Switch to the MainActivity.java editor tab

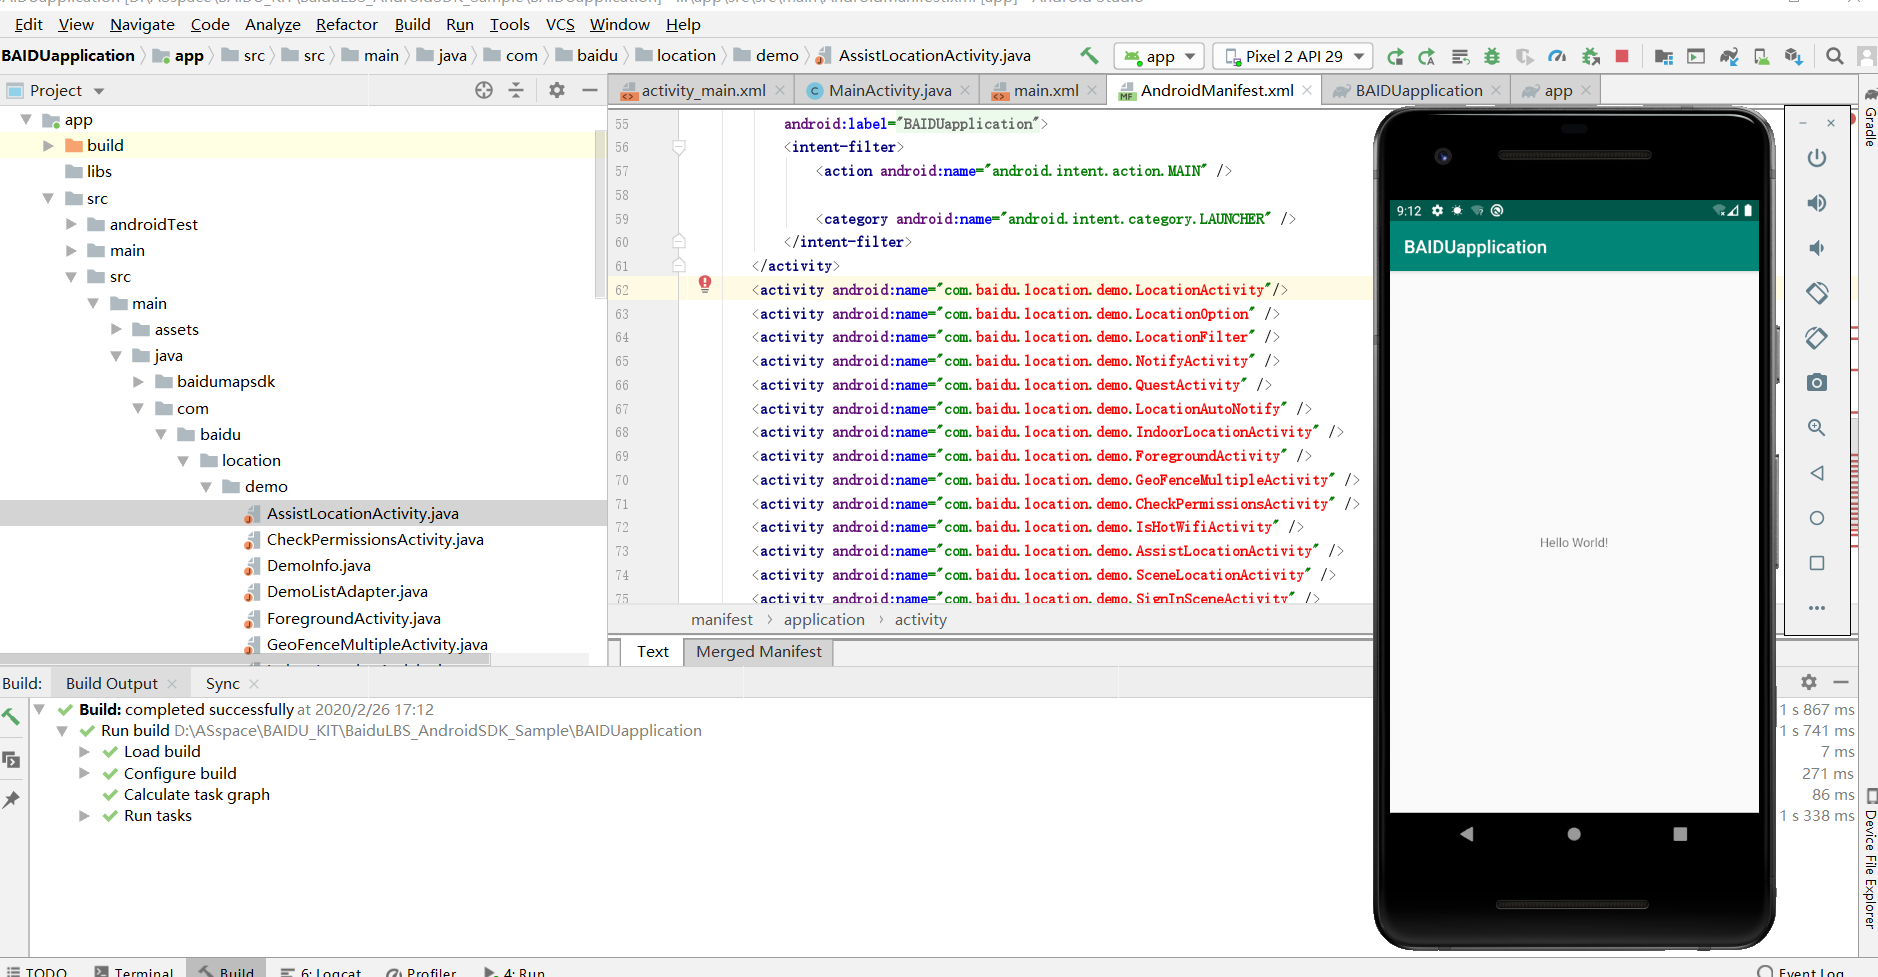point(889,91)
